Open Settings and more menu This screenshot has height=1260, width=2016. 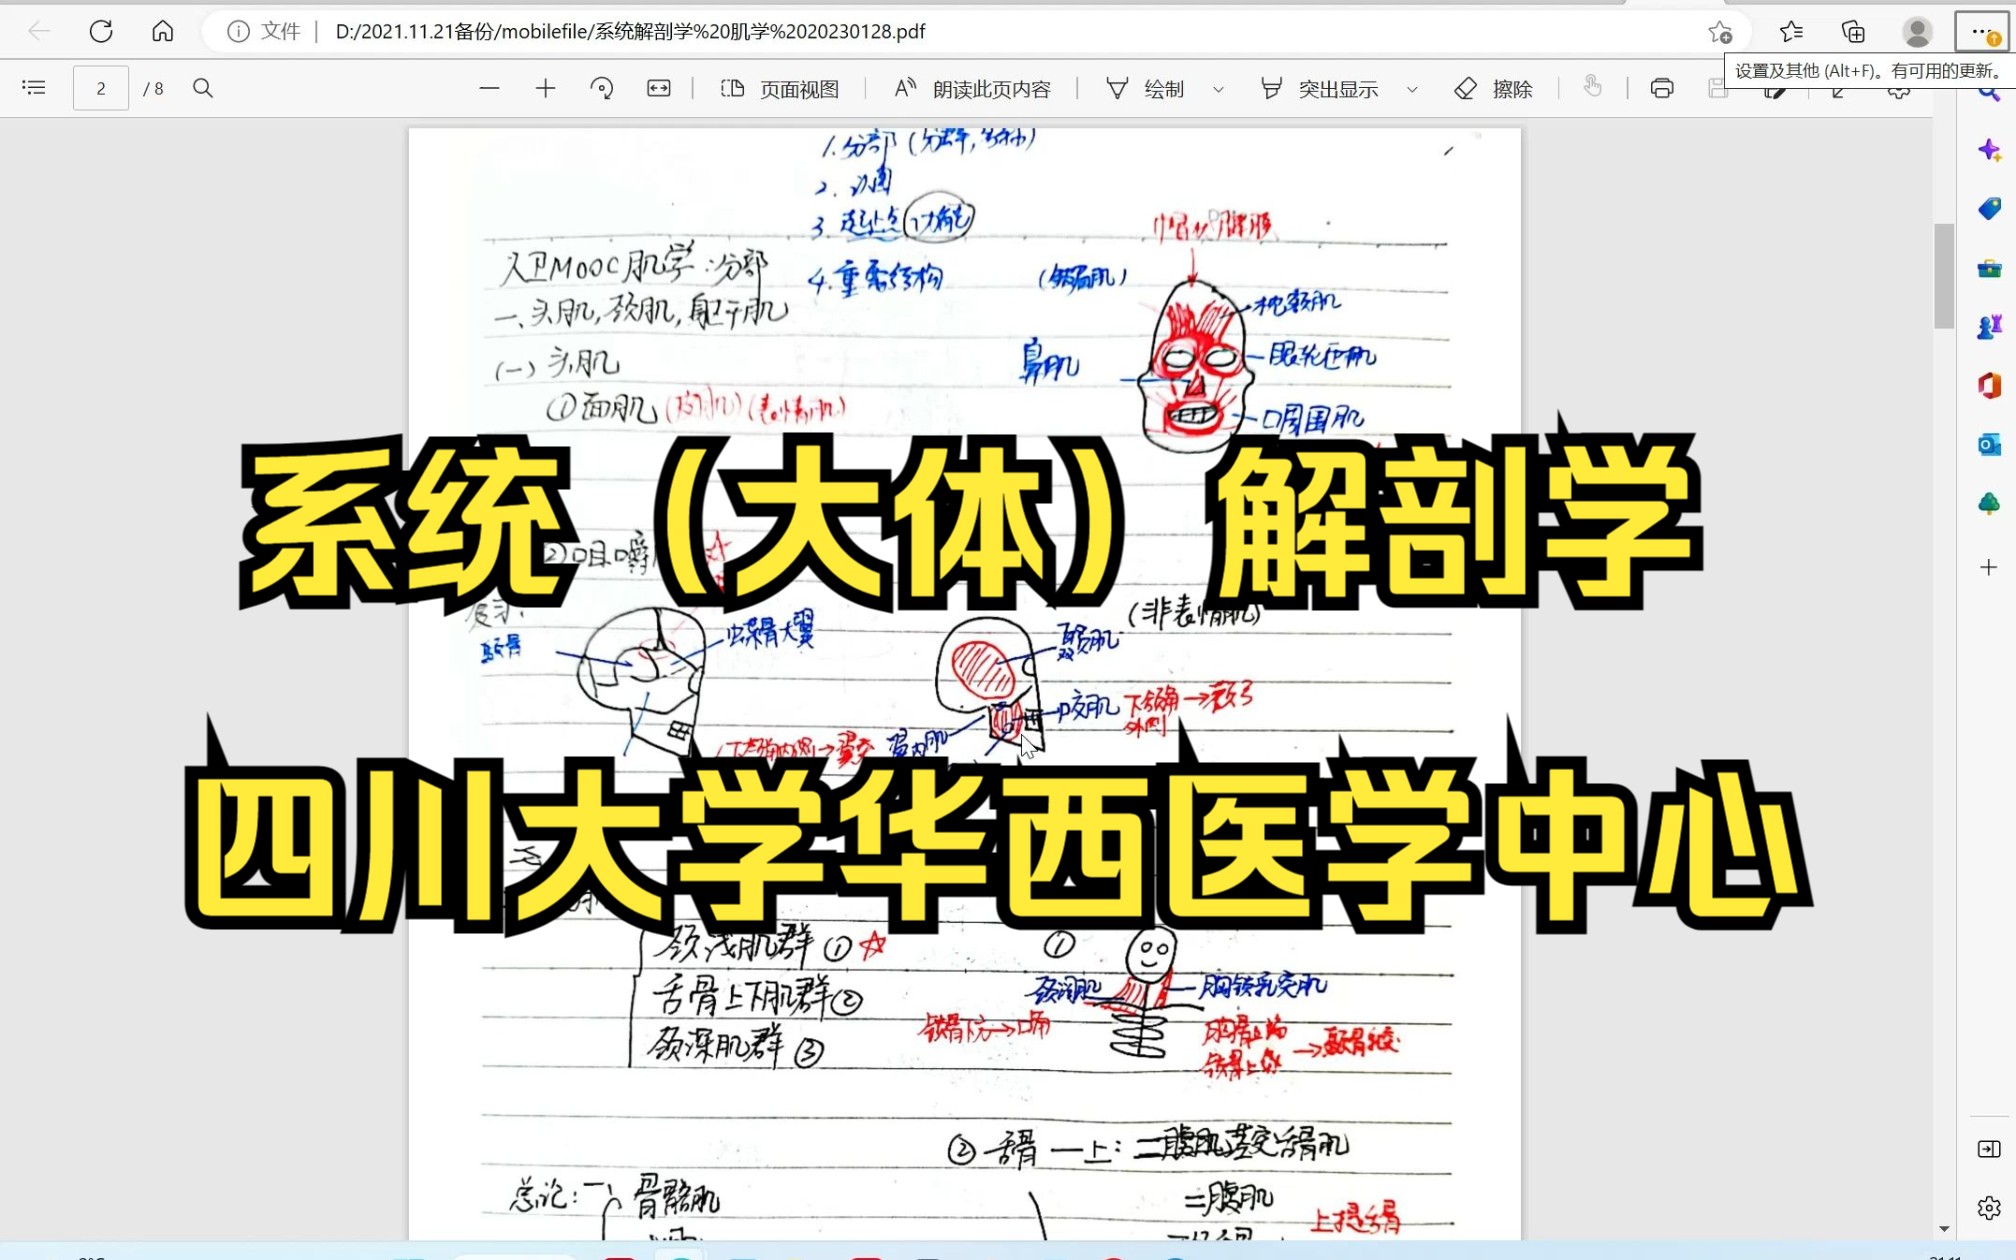(1982, 32)
